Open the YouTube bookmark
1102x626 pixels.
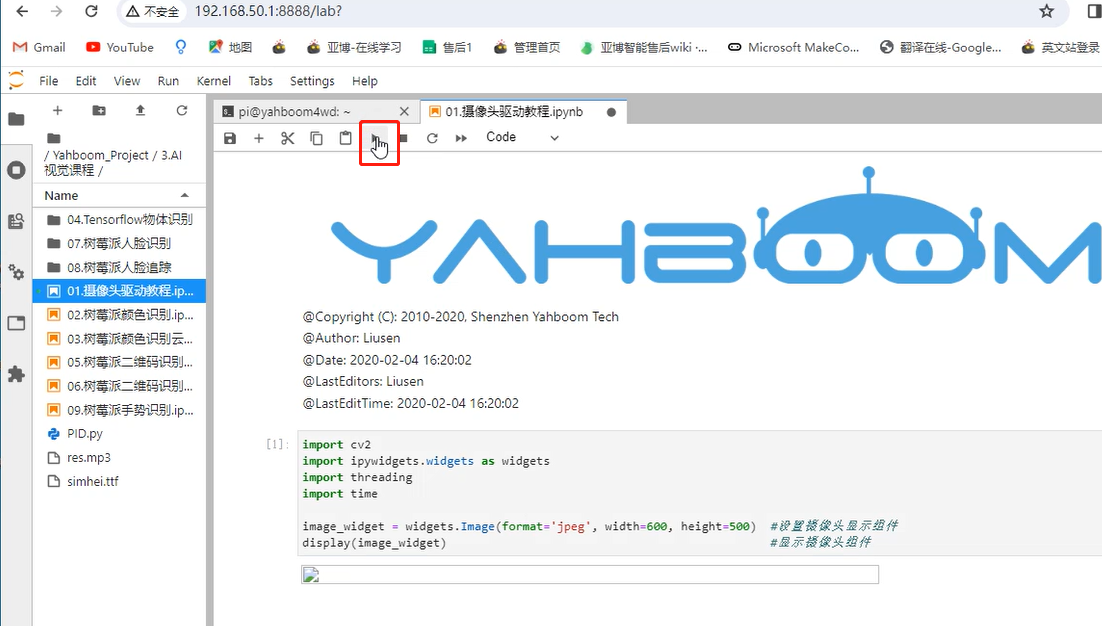(x=119, y=47)
